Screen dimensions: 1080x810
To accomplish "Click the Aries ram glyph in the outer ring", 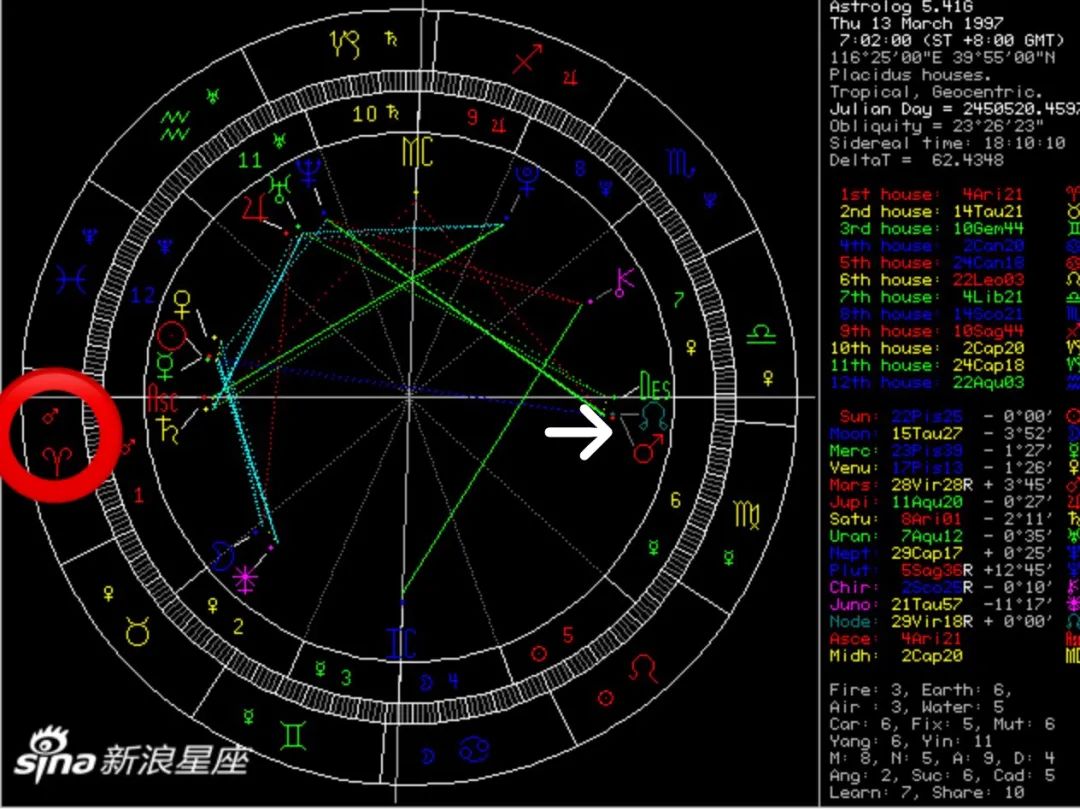I will point(56,459).
